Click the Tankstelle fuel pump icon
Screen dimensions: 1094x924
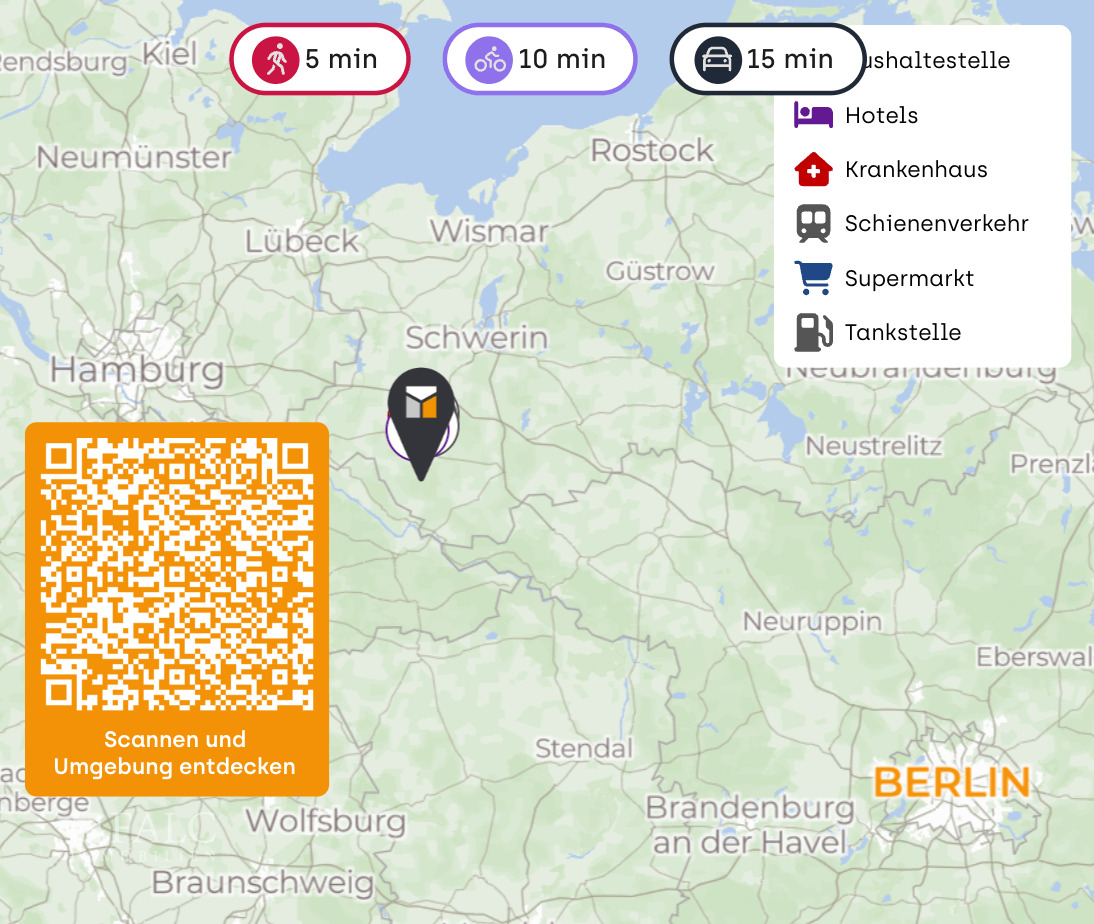coord(814,332)
